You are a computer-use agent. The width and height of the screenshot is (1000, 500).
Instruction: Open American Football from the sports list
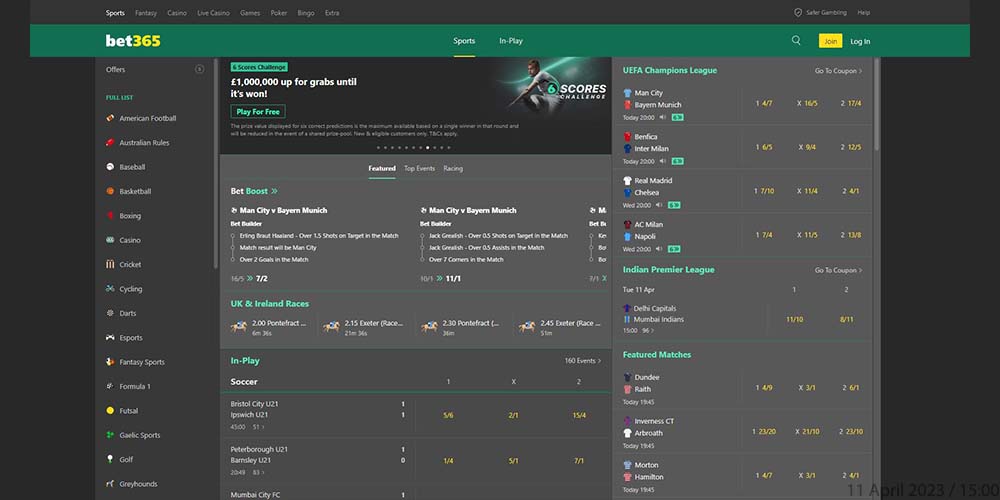click(147, 118)
